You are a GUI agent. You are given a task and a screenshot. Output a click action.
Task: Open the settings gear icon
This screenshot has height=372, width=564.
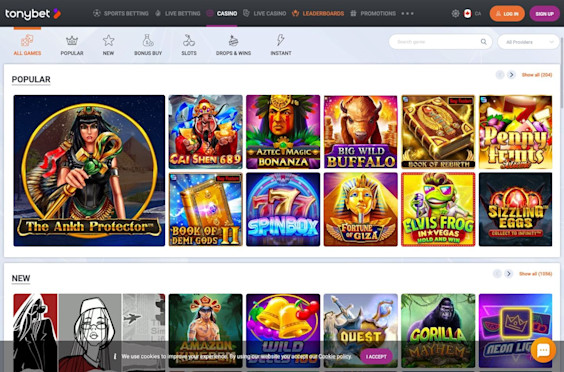[x=455, y=13]
